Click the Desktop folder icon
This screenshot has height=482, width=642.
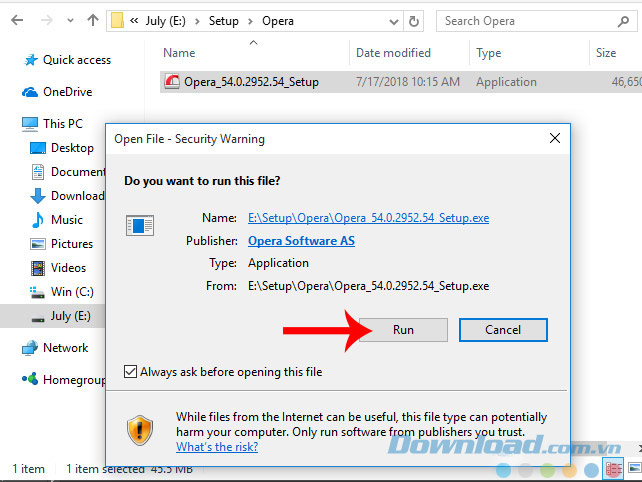pos(38,148)
